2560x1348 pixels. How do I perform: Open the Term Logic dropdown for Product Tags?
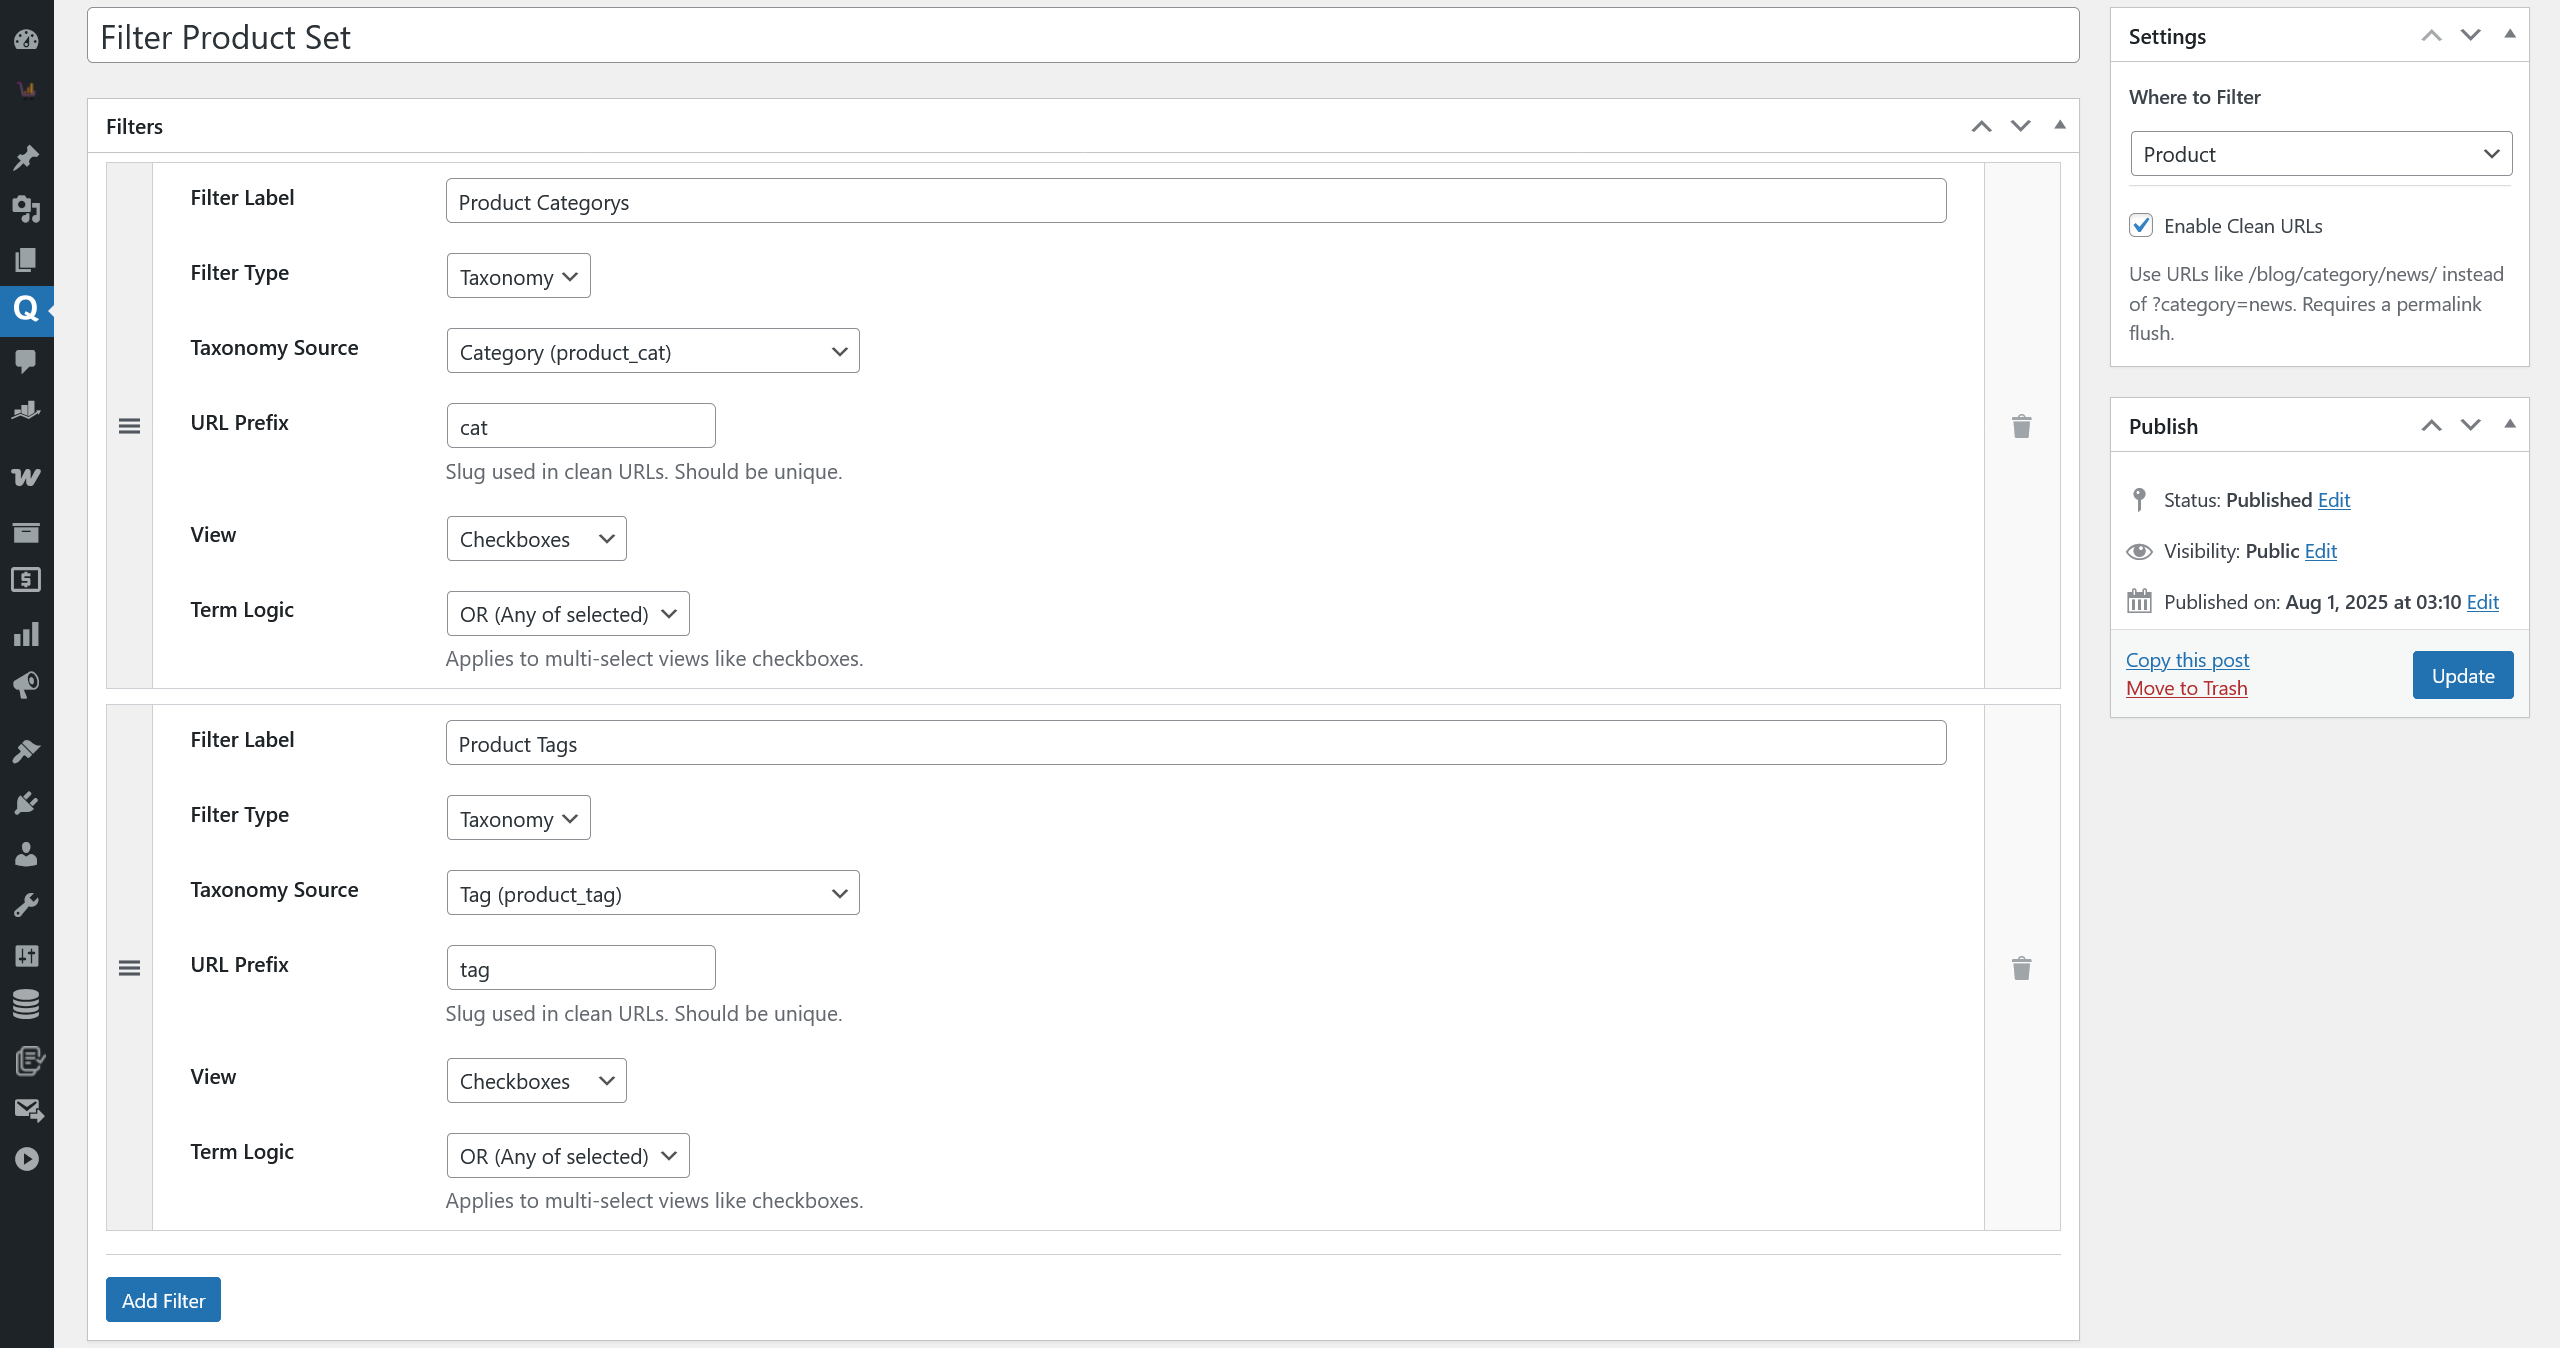click(567, 1156)
